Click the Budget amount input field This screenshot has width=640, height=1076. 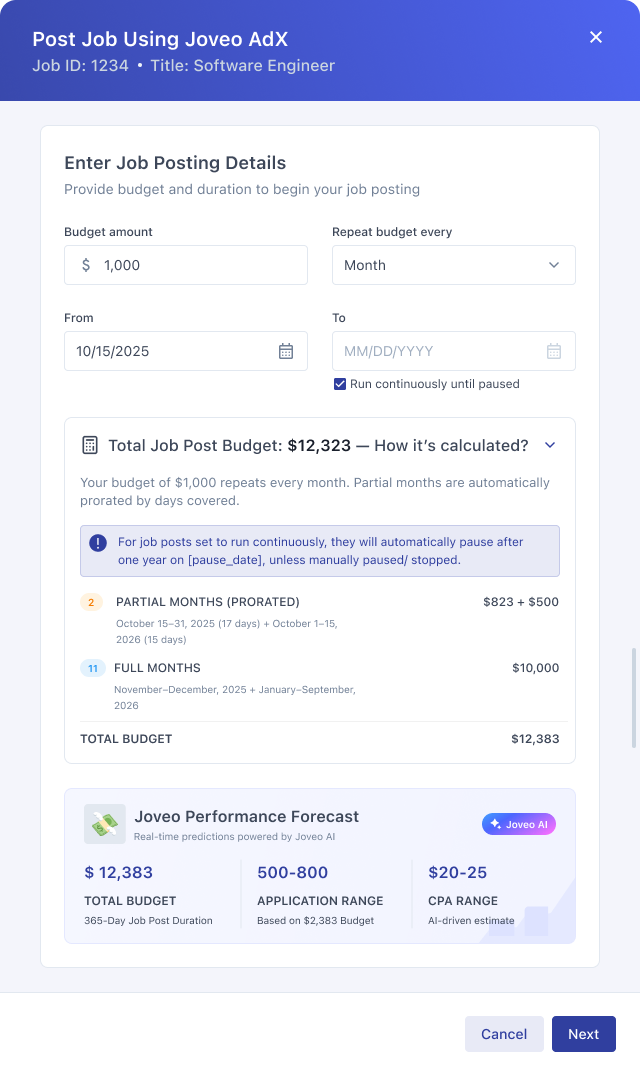pyautogui.click(x=200, y=265)
